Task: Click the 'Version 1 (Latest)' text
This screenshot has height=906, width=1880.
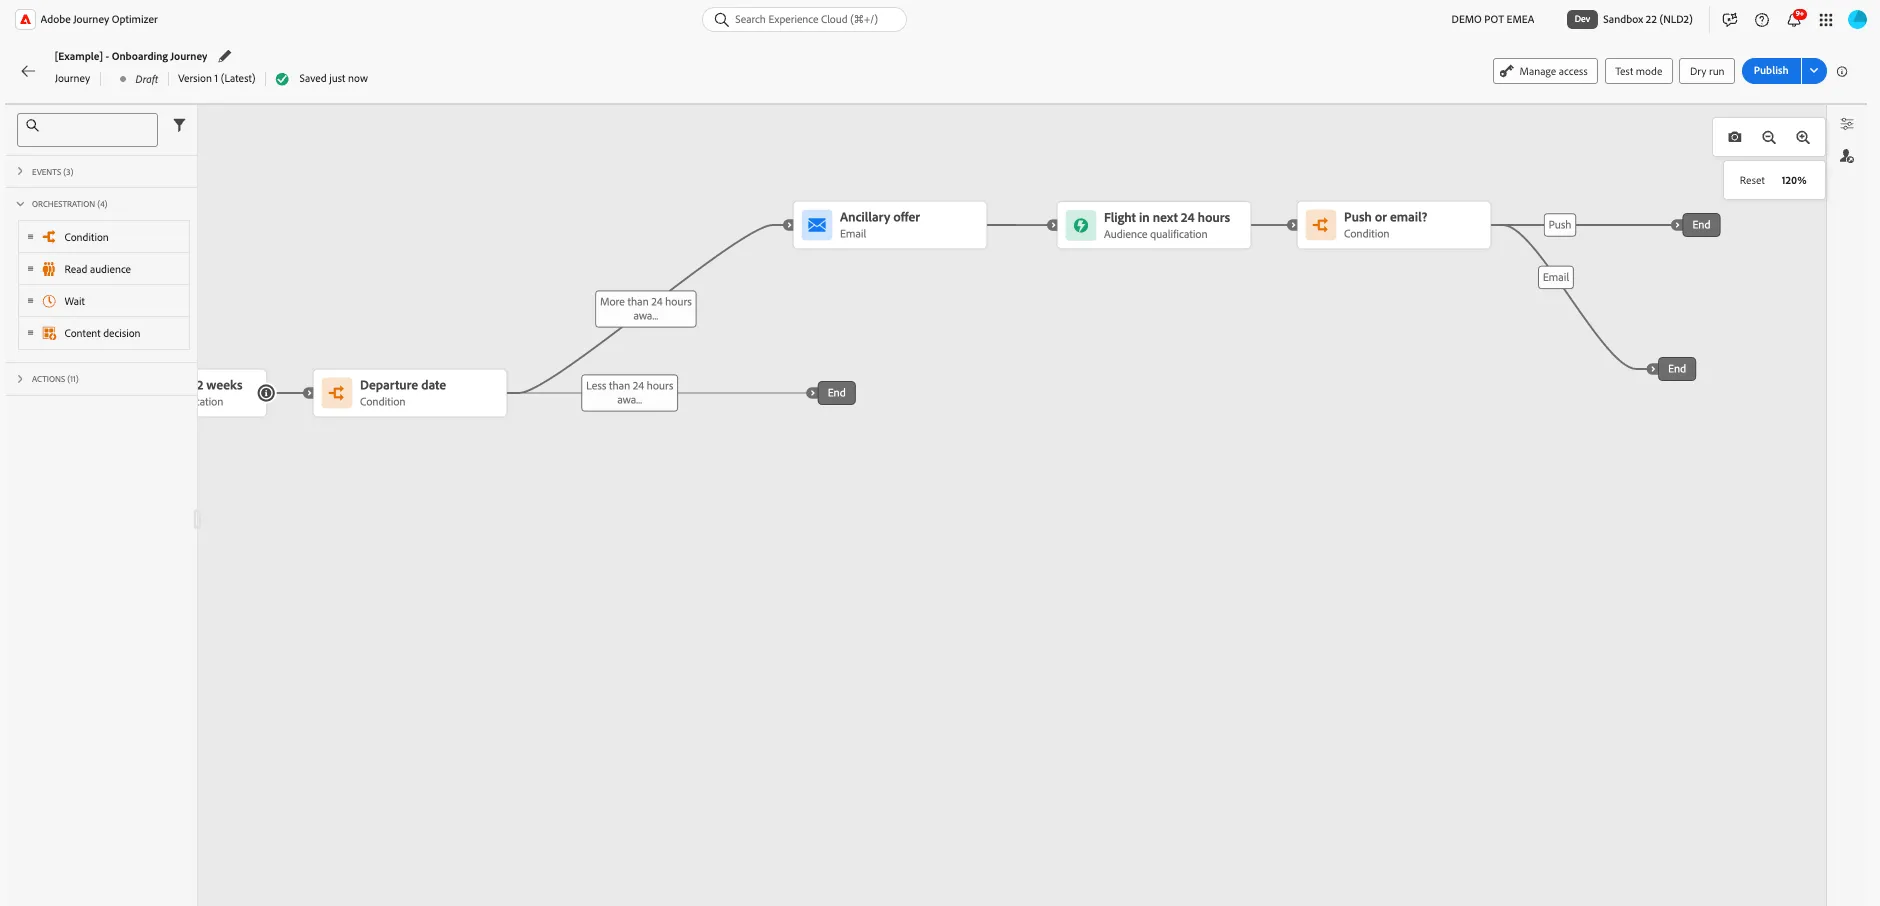Action: pyautogui.click(x=217, y=78)
